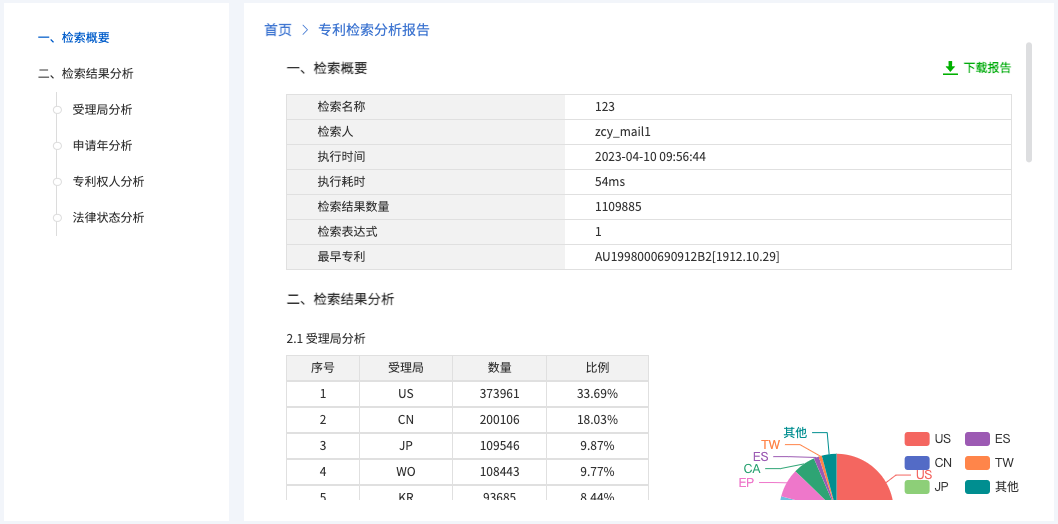Click the red US slice of pie chart

860,482
